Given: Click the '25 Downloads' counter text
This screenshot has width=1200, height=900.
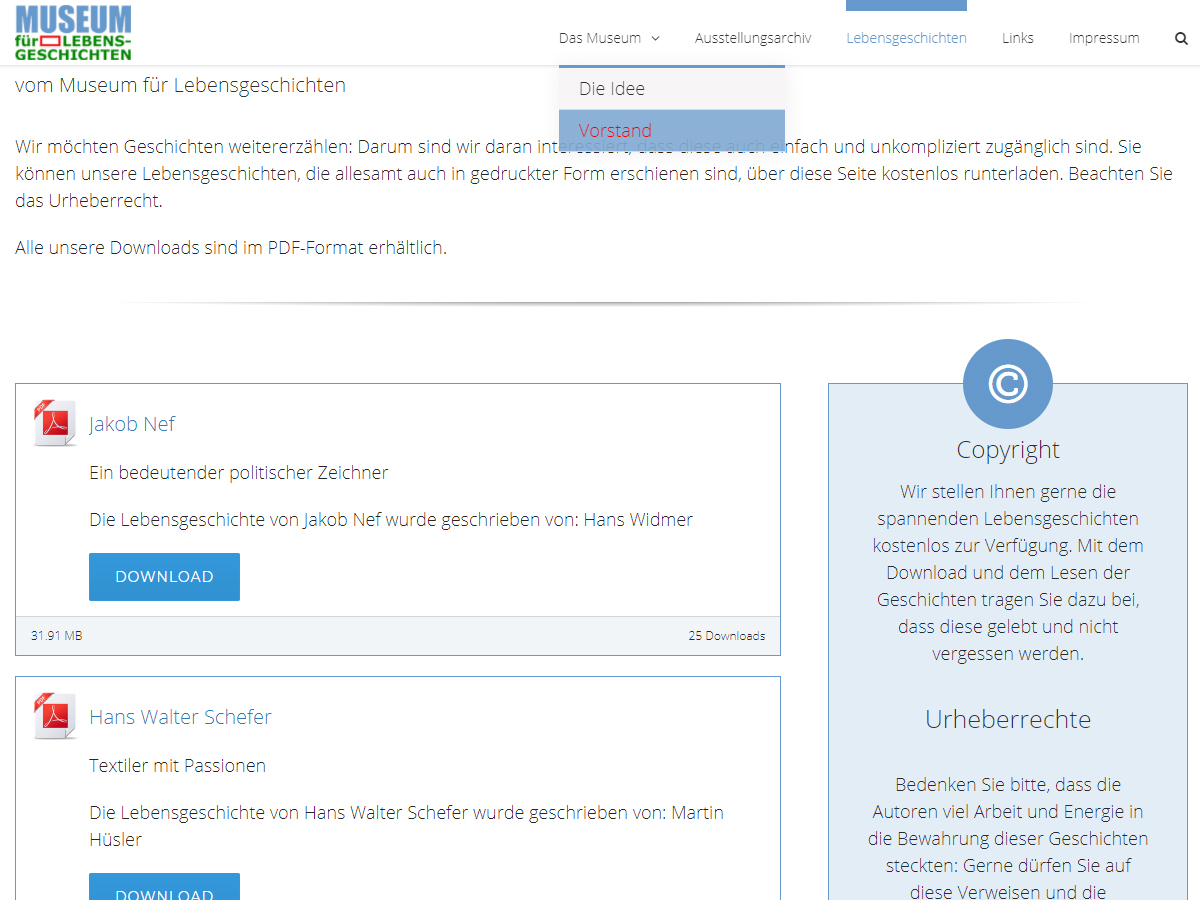Looking at the screenshot, I should [x=726, y=636].
